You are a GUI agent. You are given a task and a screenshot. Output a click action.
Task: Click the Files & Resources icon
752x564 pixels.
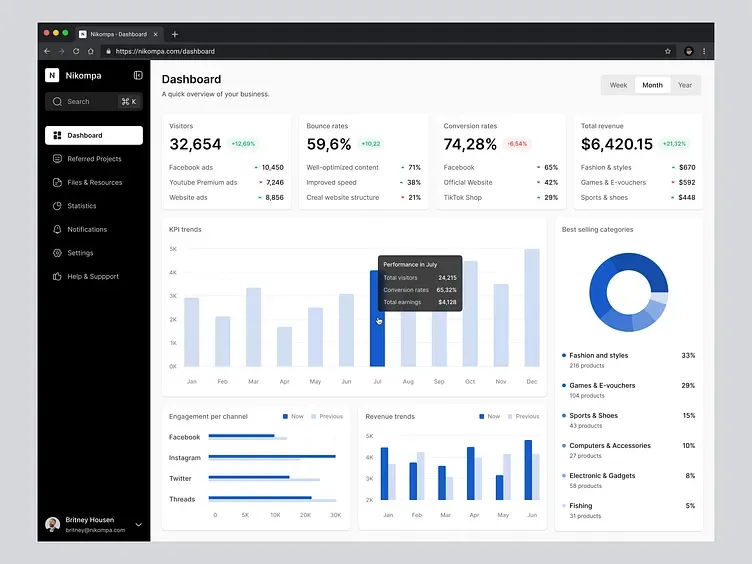57,182
